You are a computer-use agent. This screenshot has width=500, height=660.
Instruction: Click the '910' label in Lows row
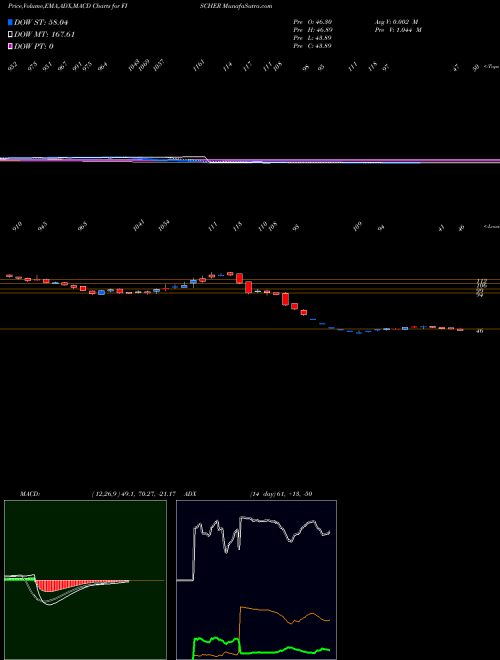pos(17,227)
